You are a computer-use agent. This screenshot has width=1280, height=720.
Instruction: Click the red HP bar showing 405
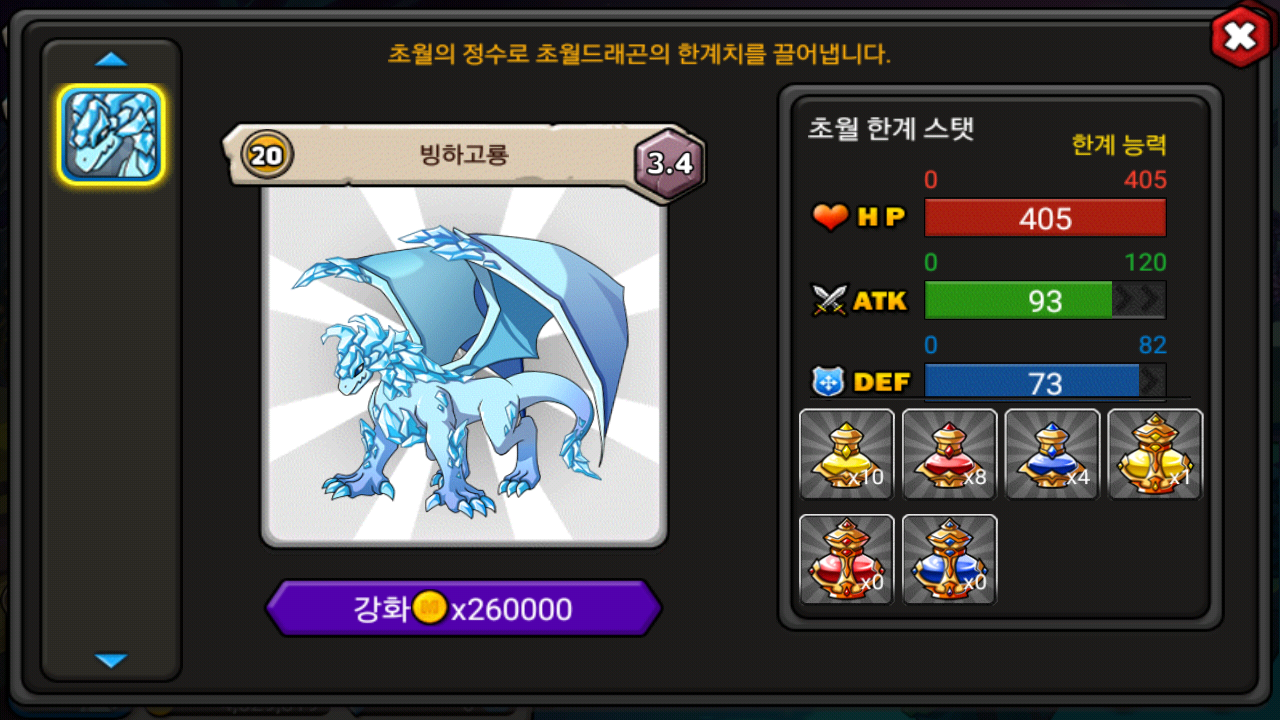(x=1045, y=218)
